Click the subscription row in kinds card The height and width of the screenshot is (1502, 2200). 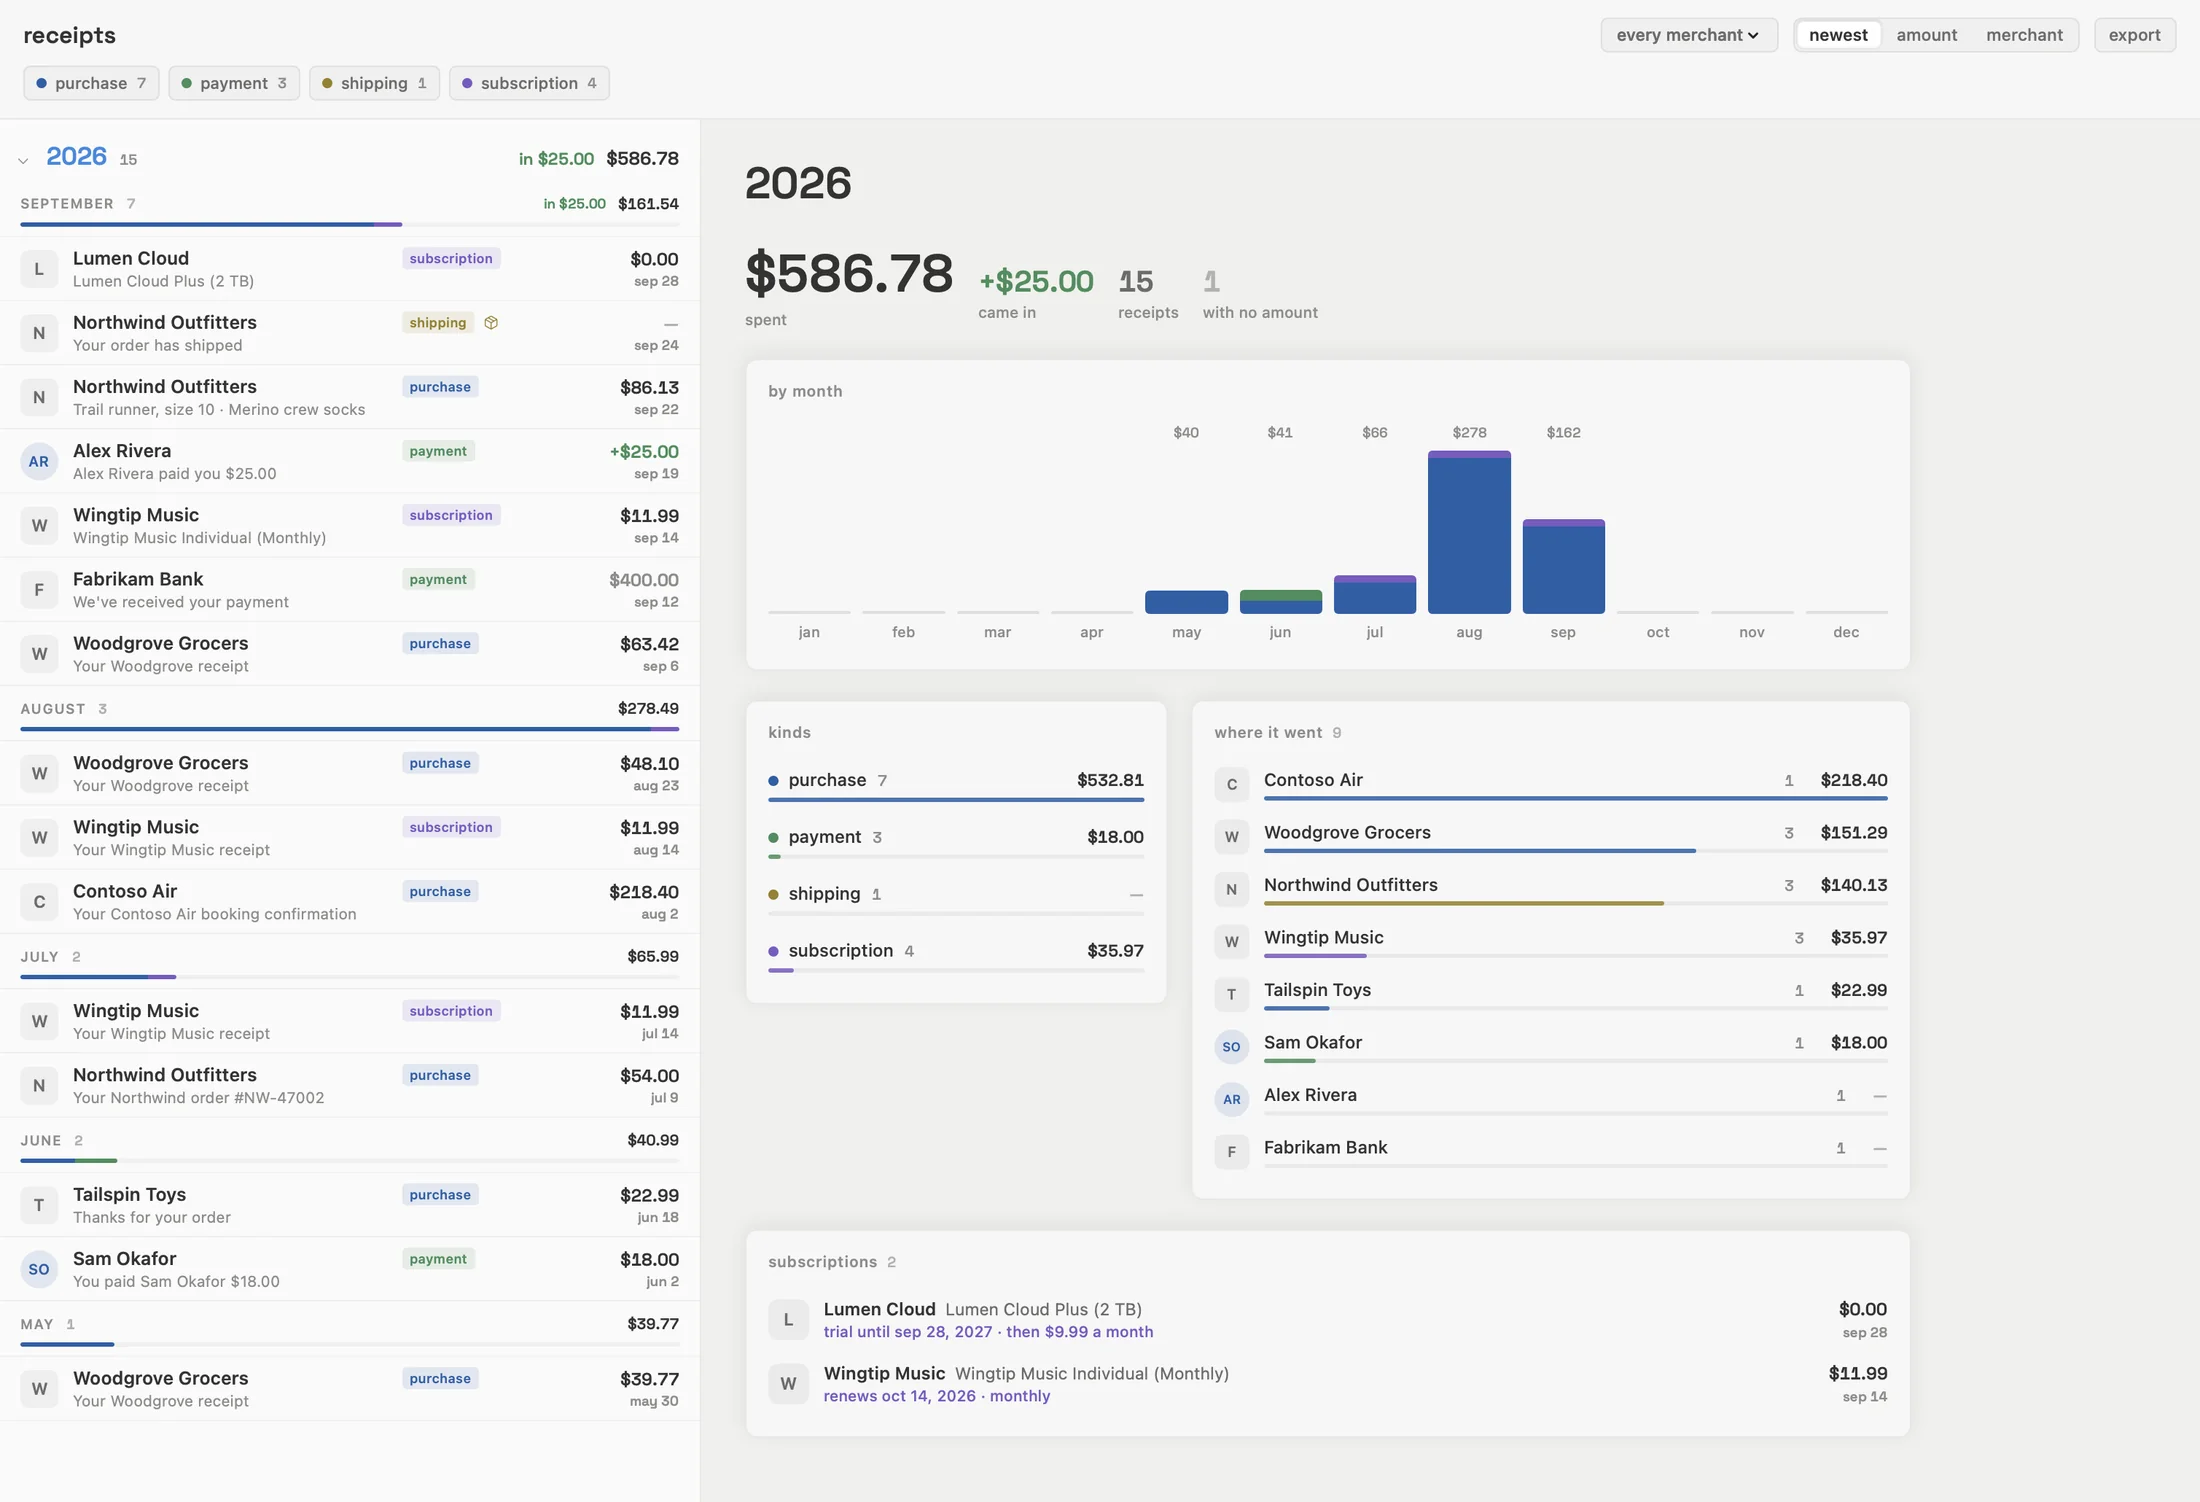955,956
